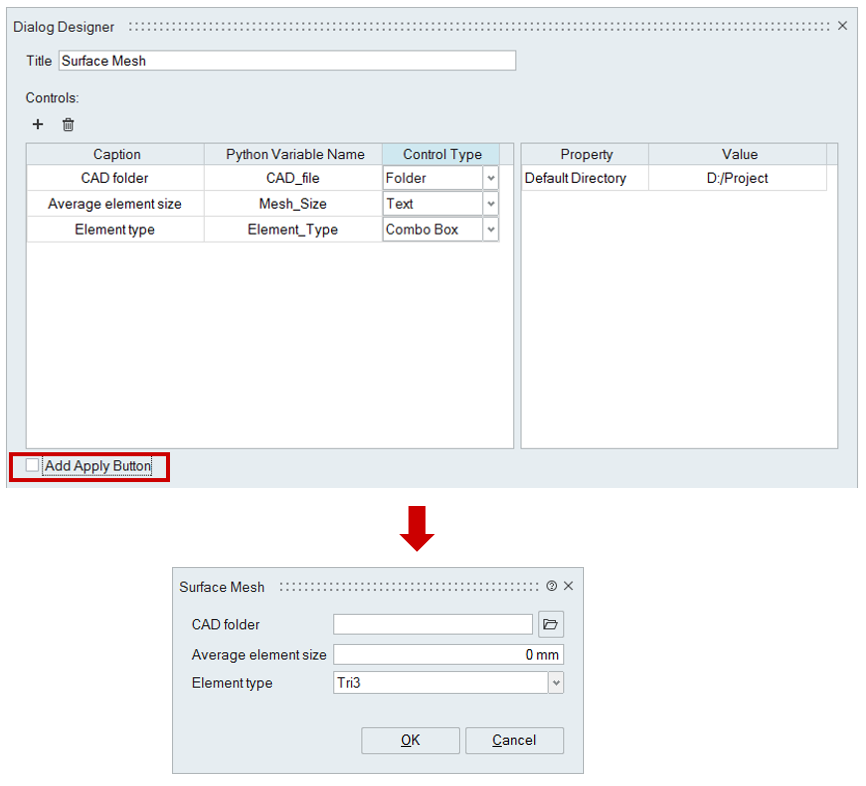Click the plus icon to add control
Image resolution: width=866 pixels, height=786 pixels.
(x=38, y=125)
